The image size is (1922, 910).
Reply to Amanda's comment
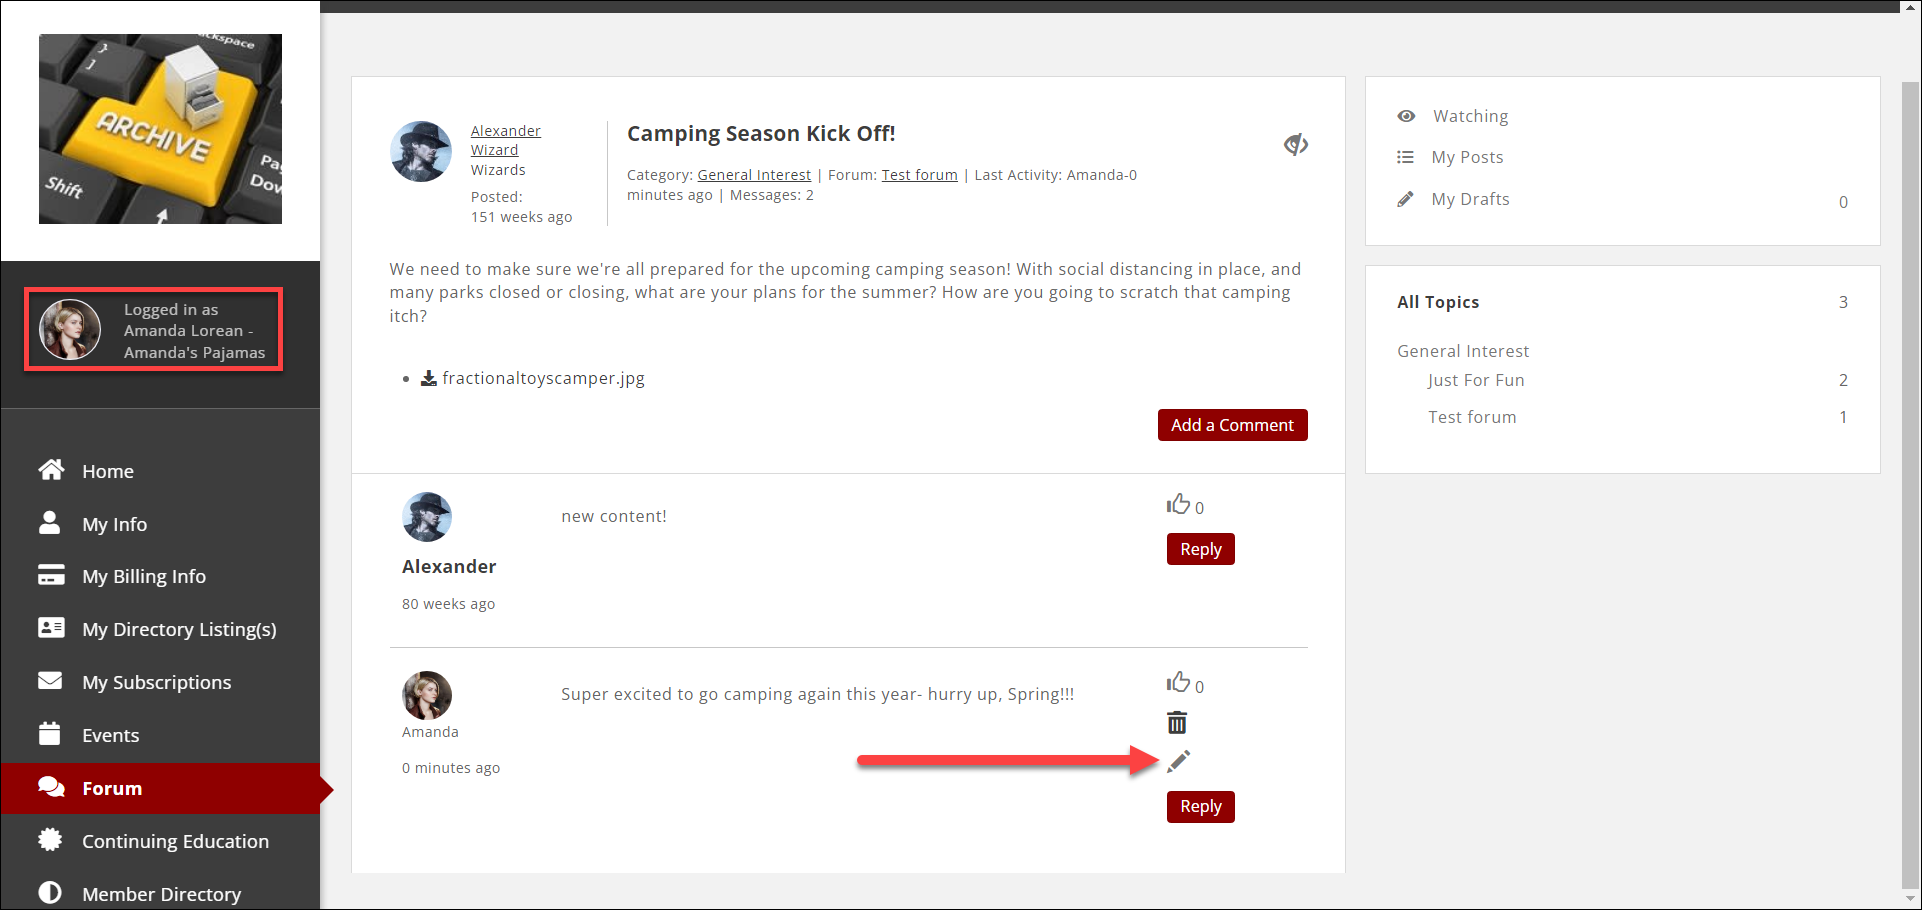click(x=1200, y=807)
